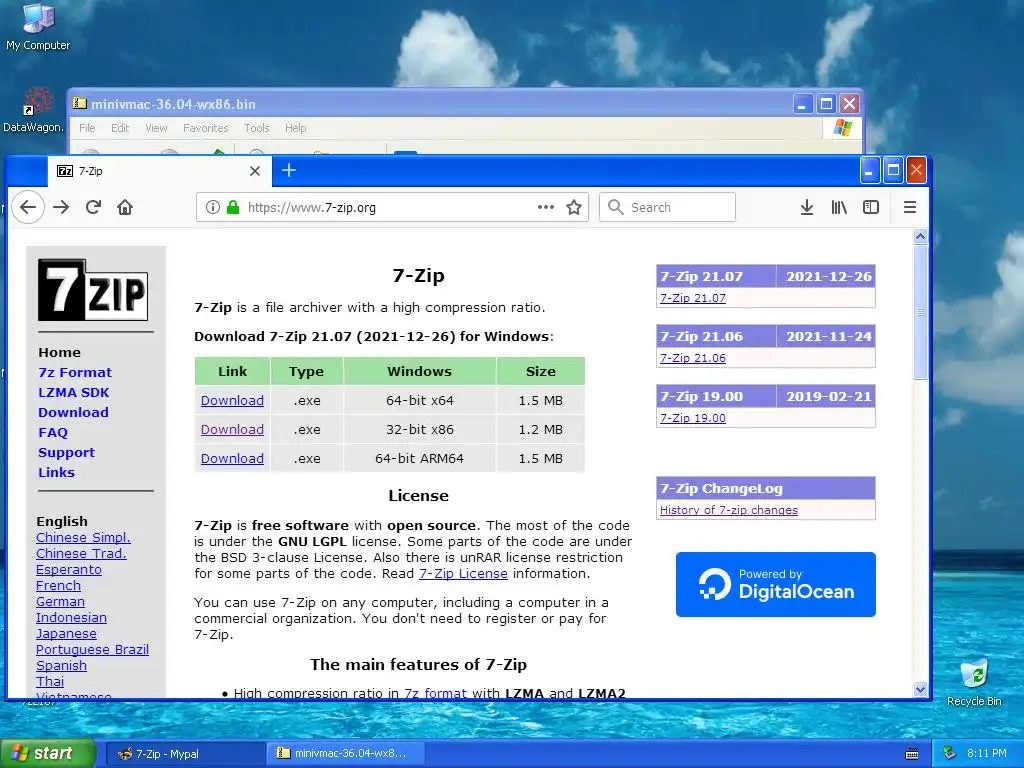Switch language to German
This screenshot has height=768, width=1024.
pyautogui.click(x=60, y=601)
